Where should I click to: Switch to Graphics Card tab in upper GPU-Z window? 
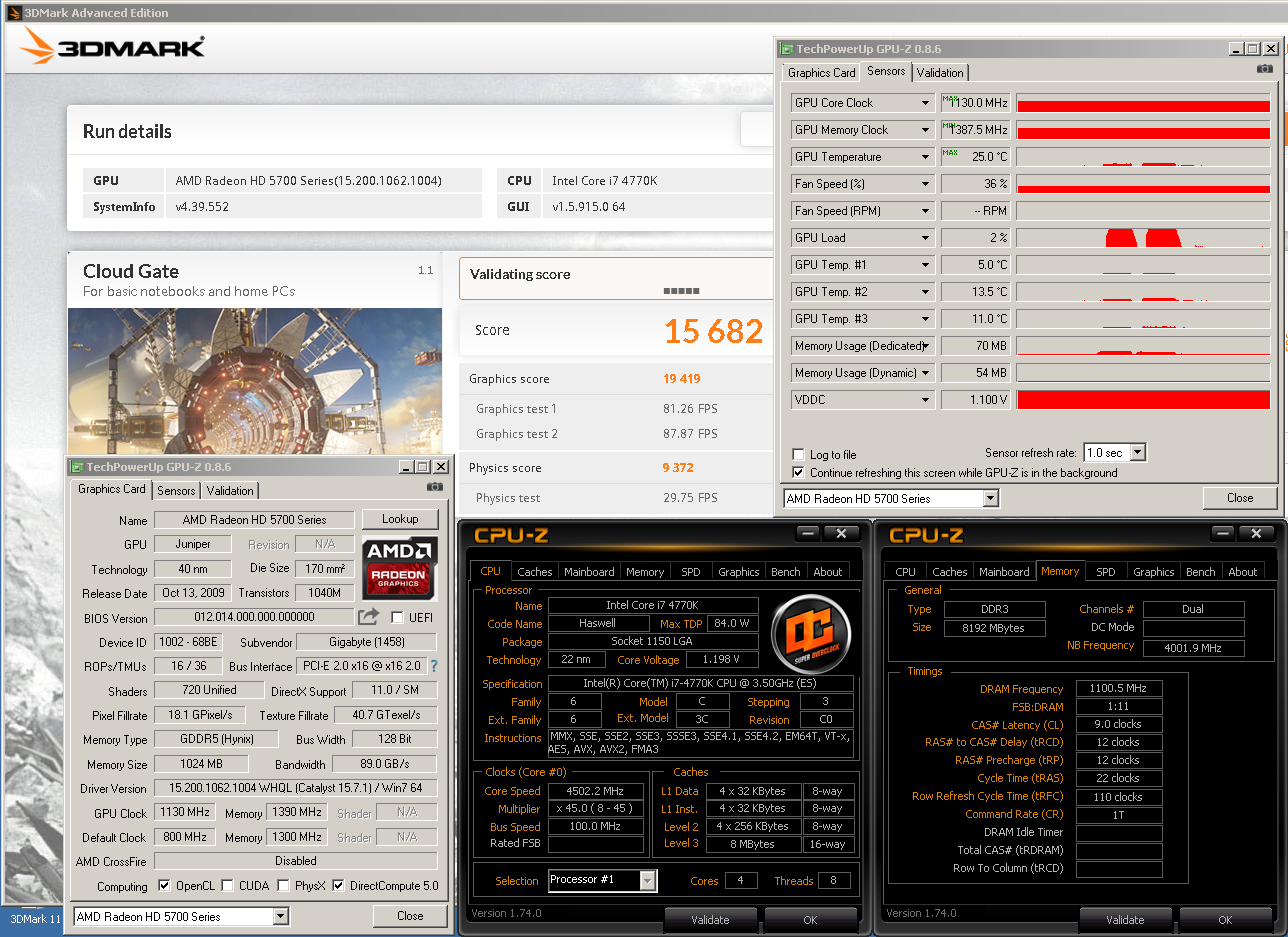click(x=822, y=72)
